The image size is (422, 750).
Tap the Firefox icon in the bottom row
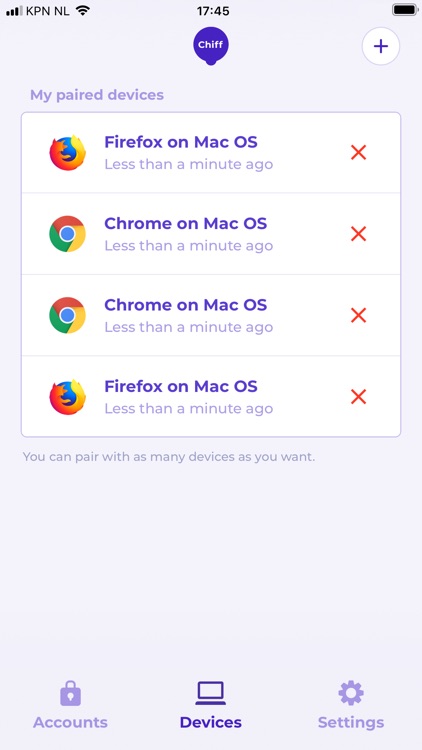67,397
